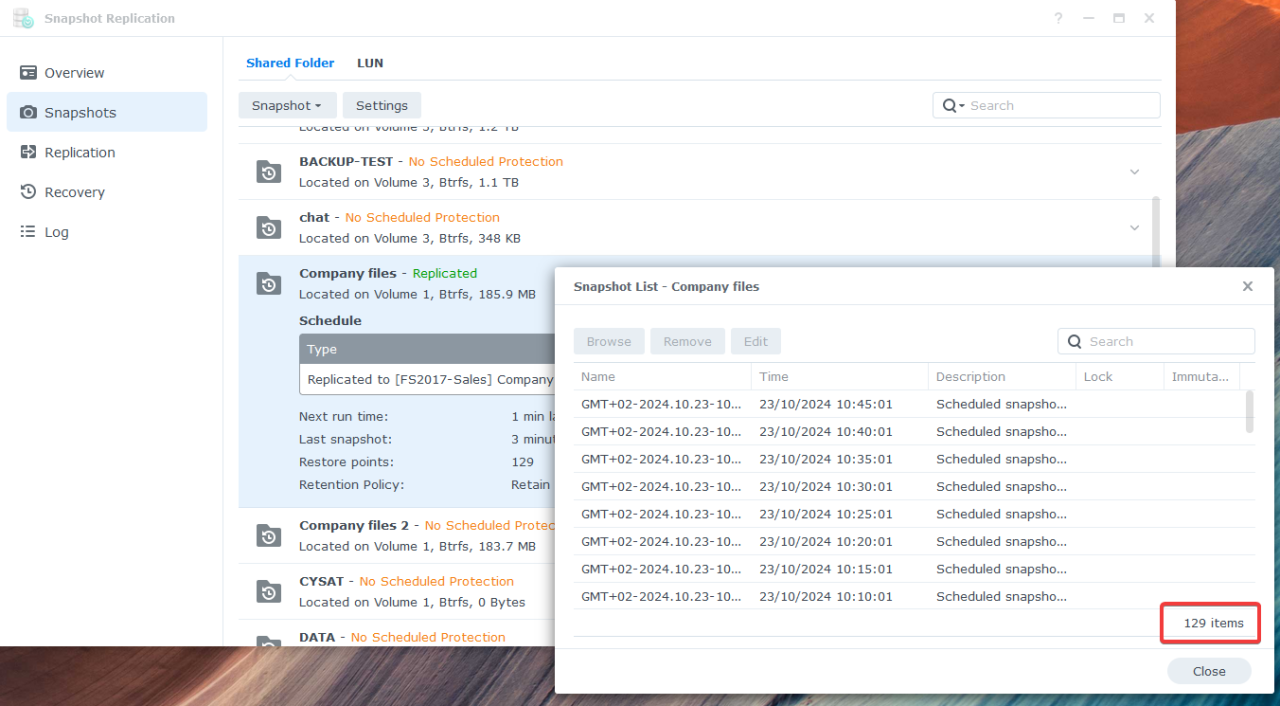Viewport: 1280px width, 706px height.
Task: Open the Snapshot dropdown menu
Action: click(287, 105)
